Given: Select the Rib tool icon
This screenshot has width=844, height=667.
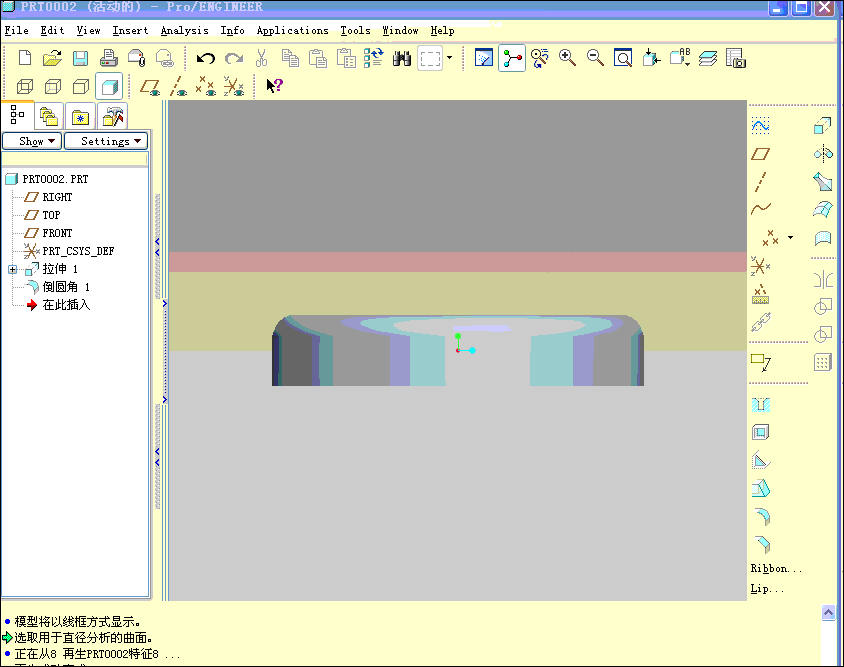Looking at the screenshot, I should coord(761,460).
